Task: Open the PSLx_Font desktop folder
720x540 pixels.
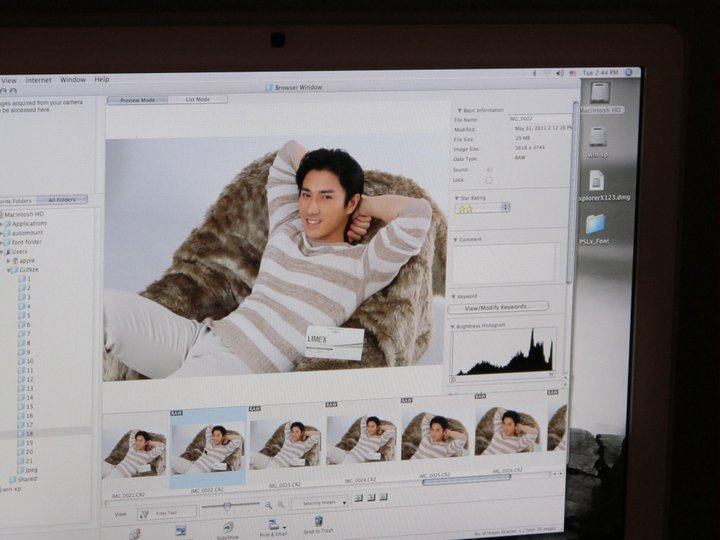Action: (595, 225)
